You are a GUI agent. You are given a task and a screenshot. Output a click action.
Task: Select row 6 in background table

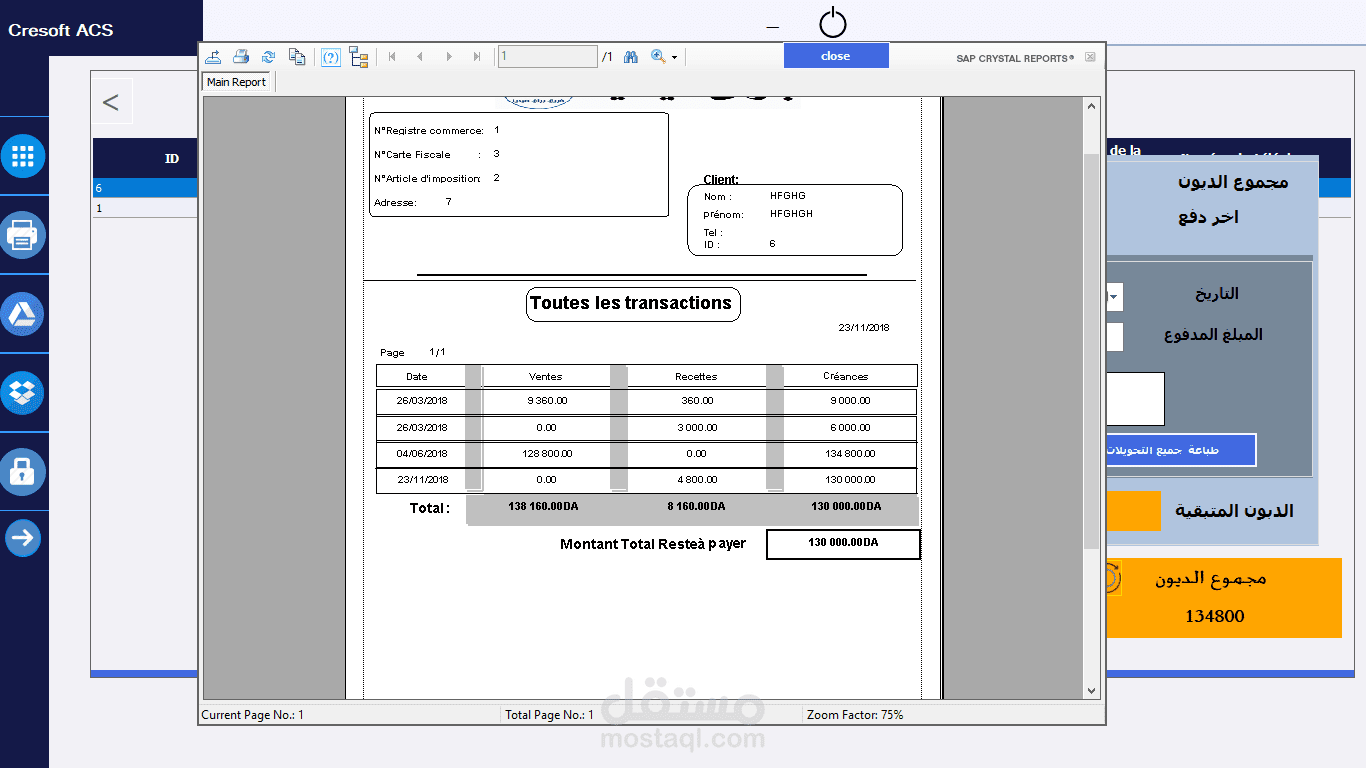point(145,188)
